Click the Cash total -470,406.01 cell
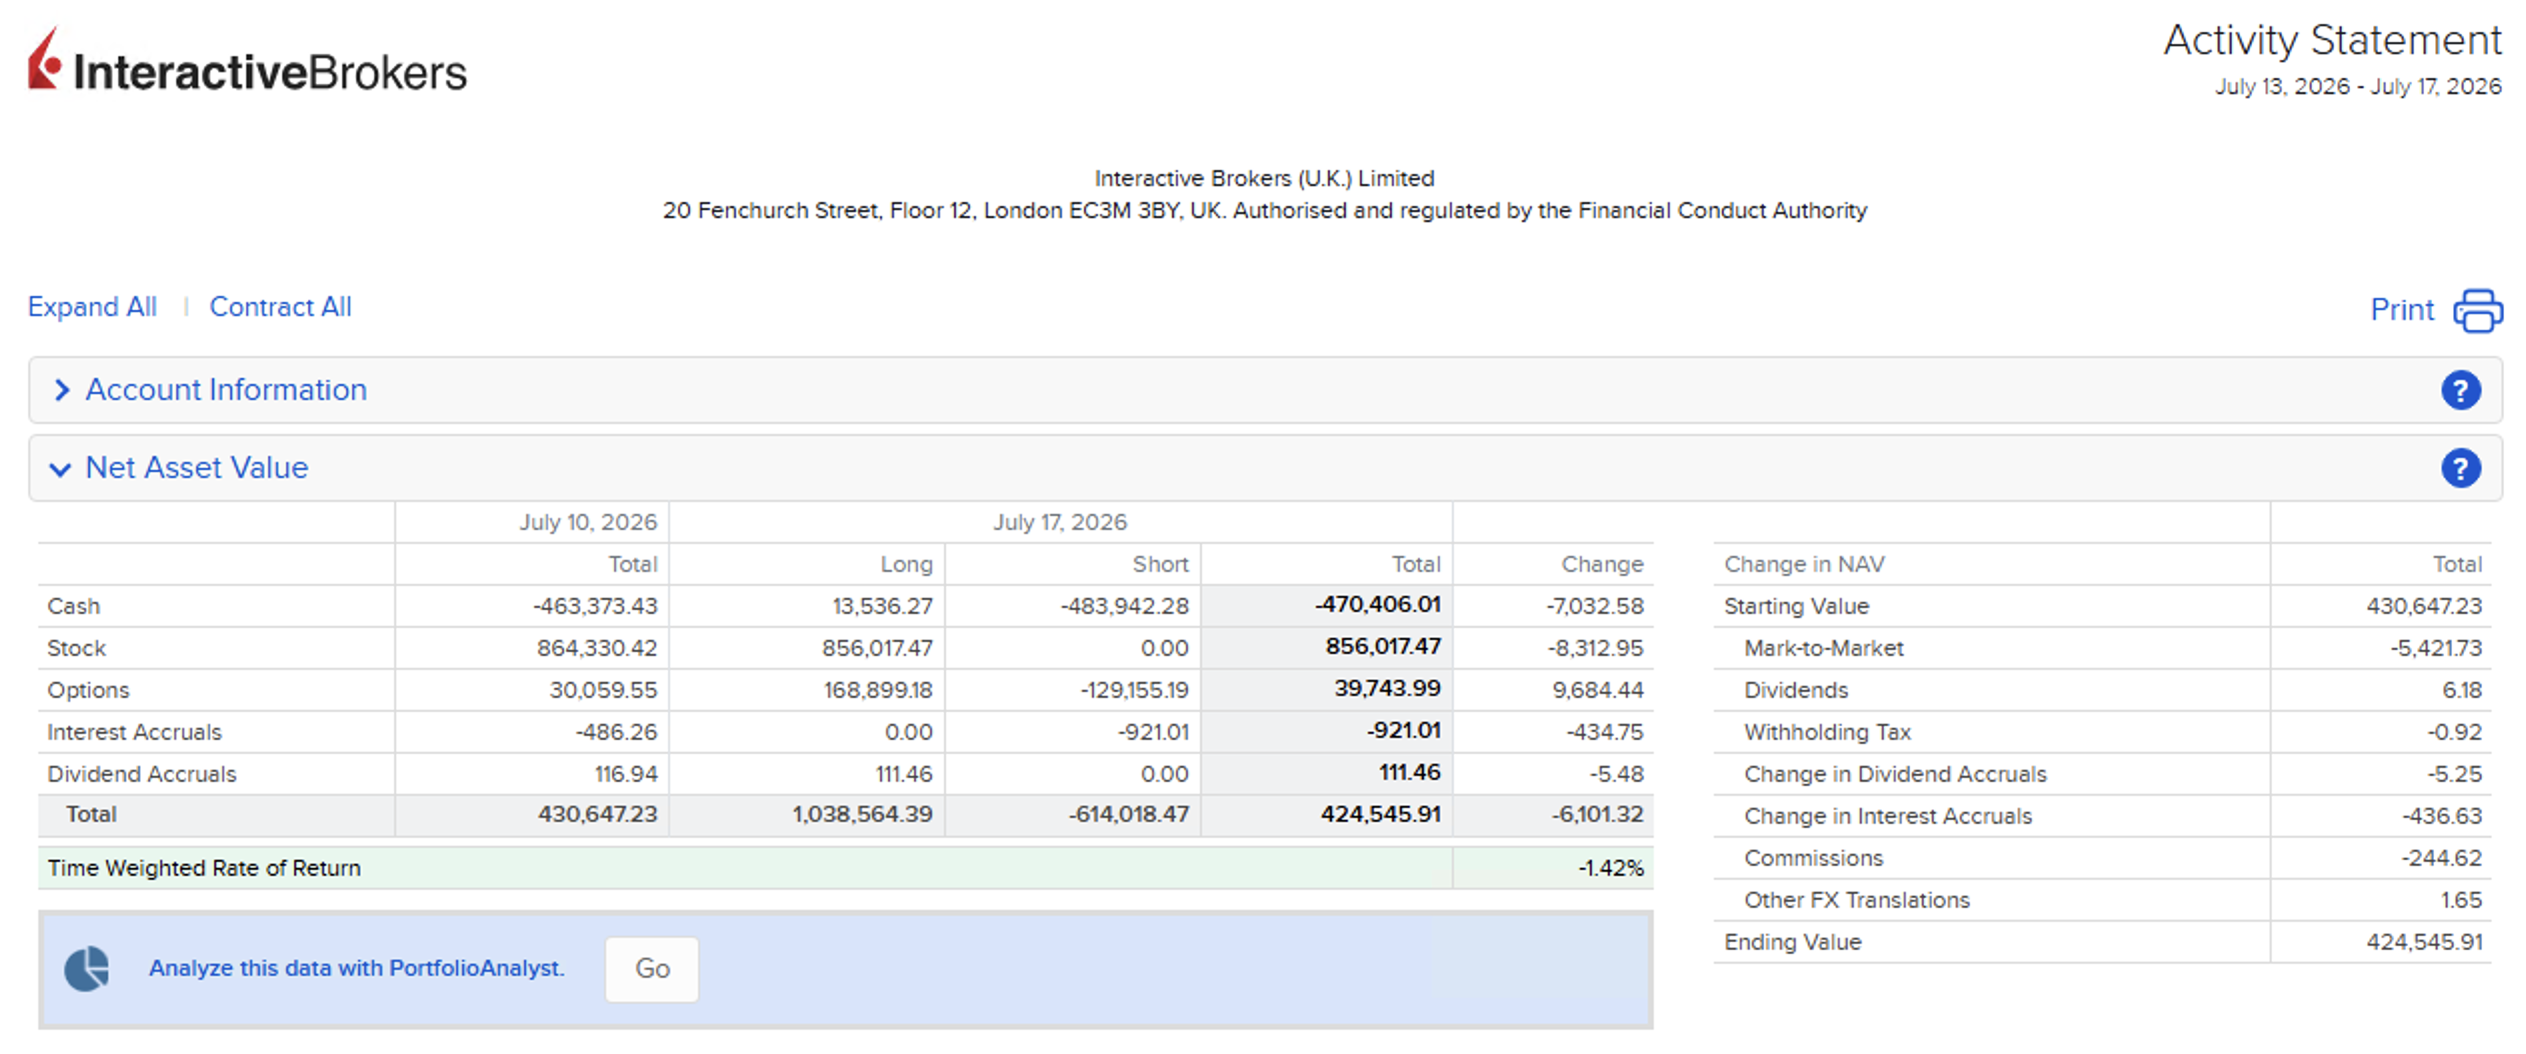The width and height of the screenshot is (2526, 1054). [1326, 605]
